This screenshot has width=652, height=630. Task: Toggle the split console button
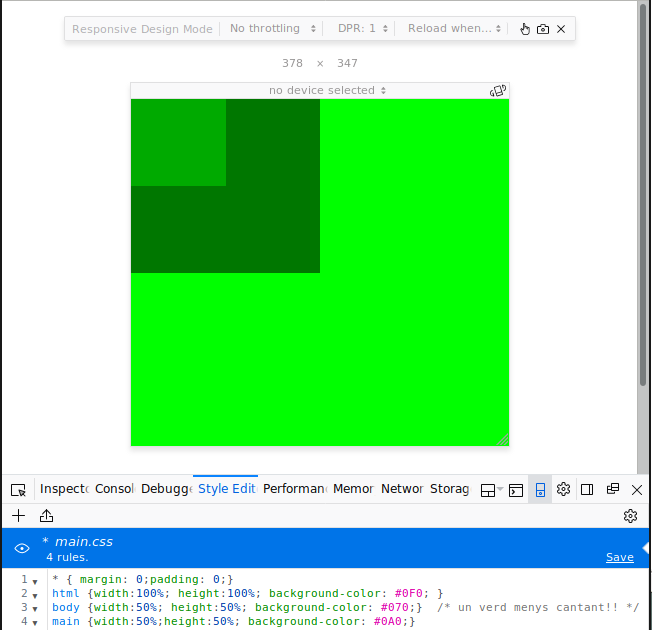[x=516, y=490]
